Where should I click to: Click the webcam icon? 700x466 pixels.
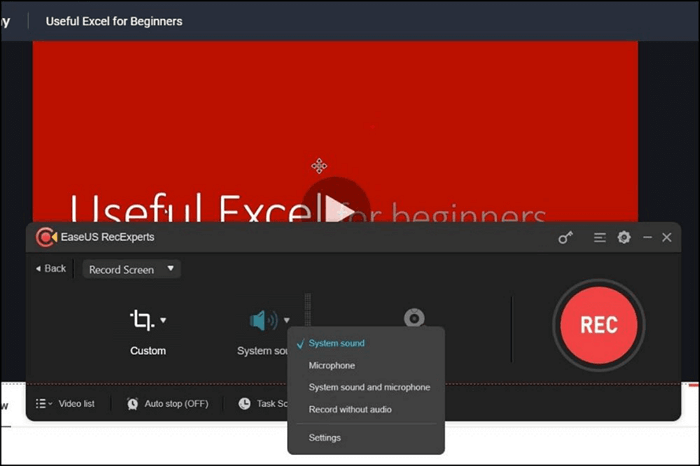[x=414, y=318]
